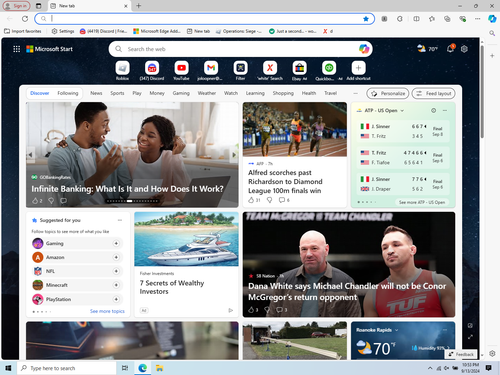Follow the PlayStation topic
500x375 pixels.
(116, 299)
